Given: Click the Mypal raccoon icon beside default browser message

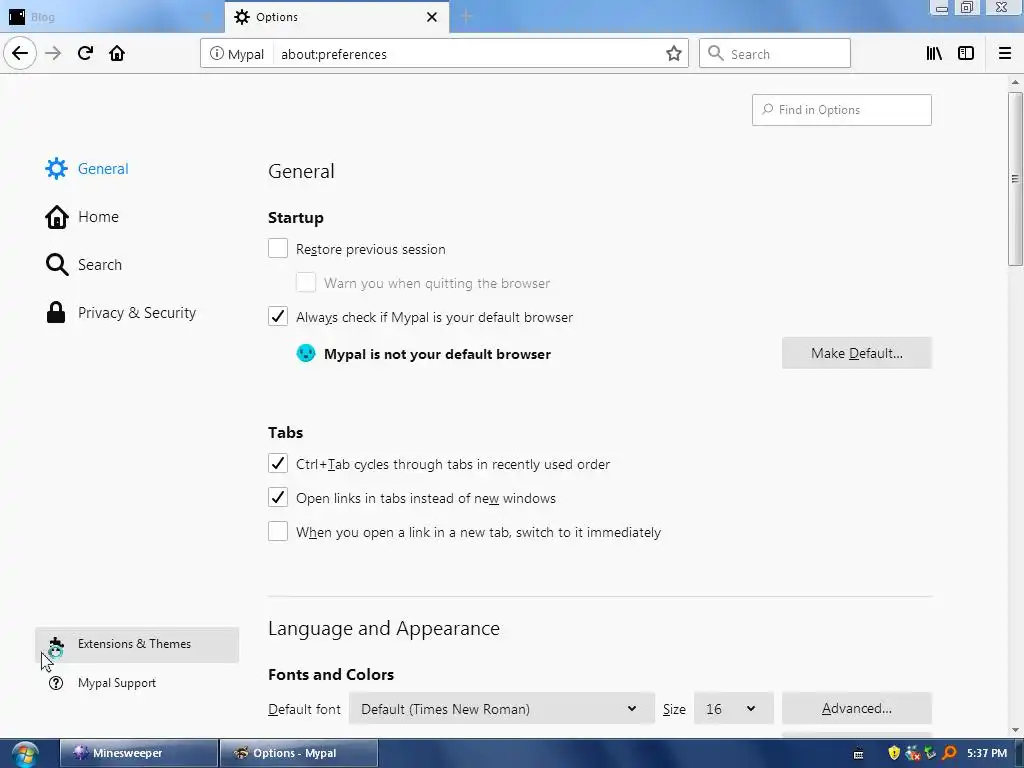Looking at the screenshot, I should [x=306, y=353].
